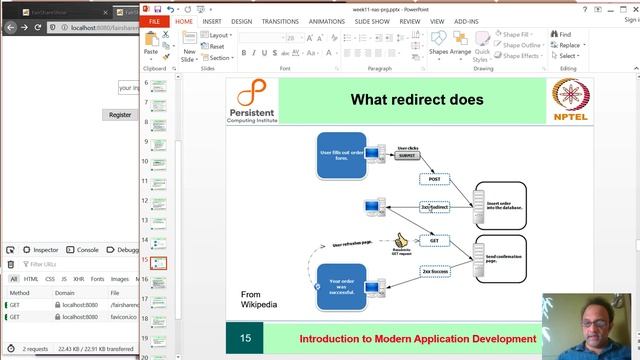Open the FILE backstage tab
The height and width of the screenshot is (360, 640).
[x=154, y=22]
